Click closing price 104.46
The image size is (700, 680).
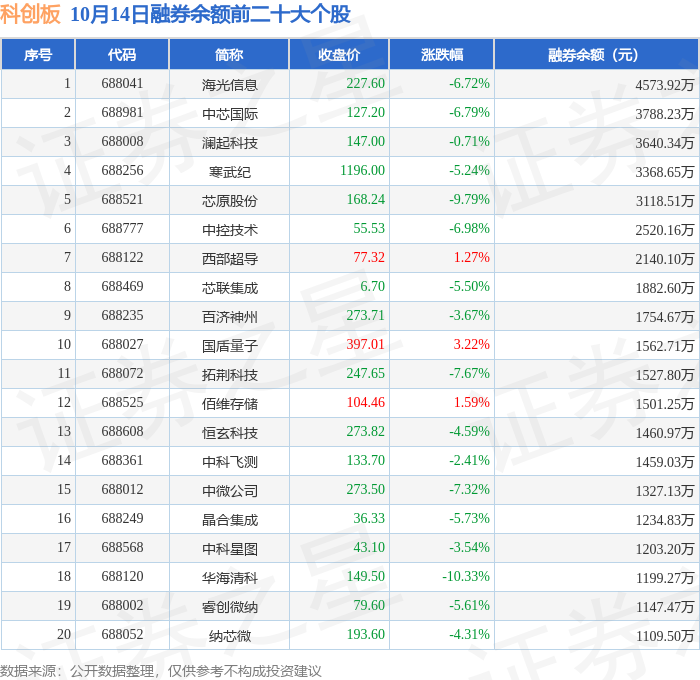click(366, 403)
